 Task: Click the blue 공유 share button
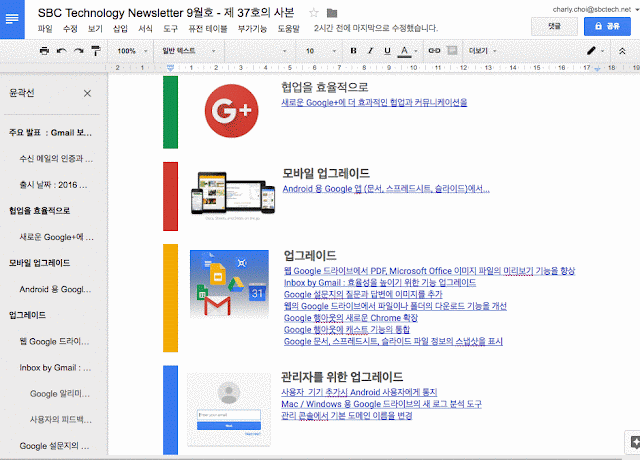pyautogui.click(x=607, y=27)
